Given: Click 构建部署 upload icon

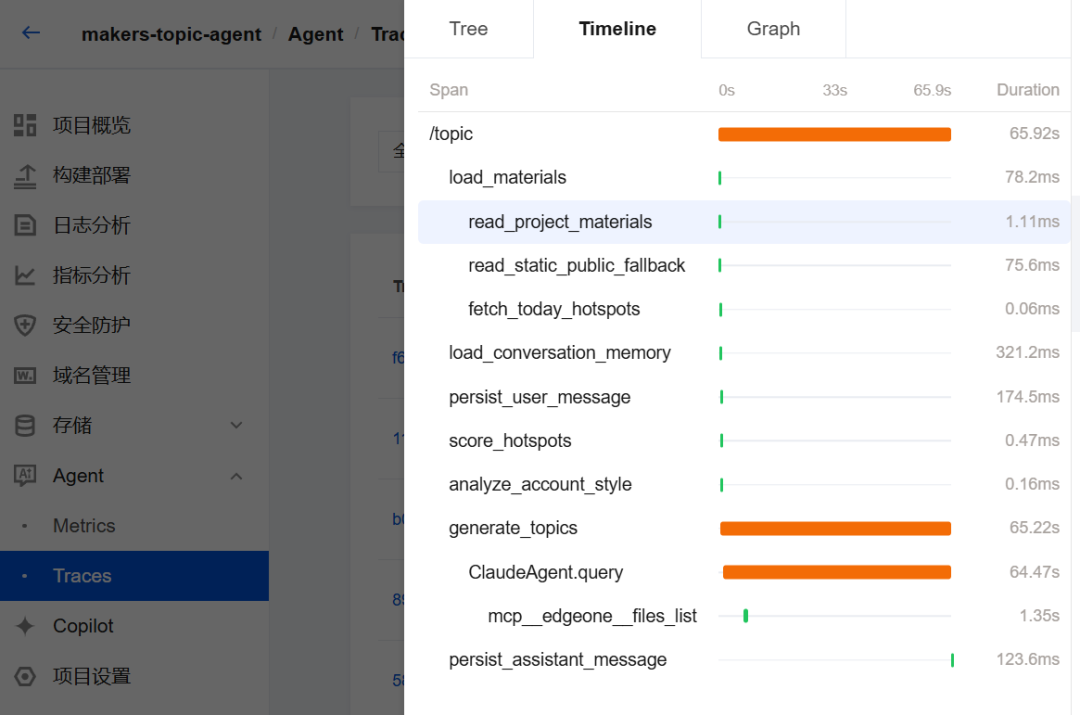Looking at the screenshot, I should tap(25, 176).
